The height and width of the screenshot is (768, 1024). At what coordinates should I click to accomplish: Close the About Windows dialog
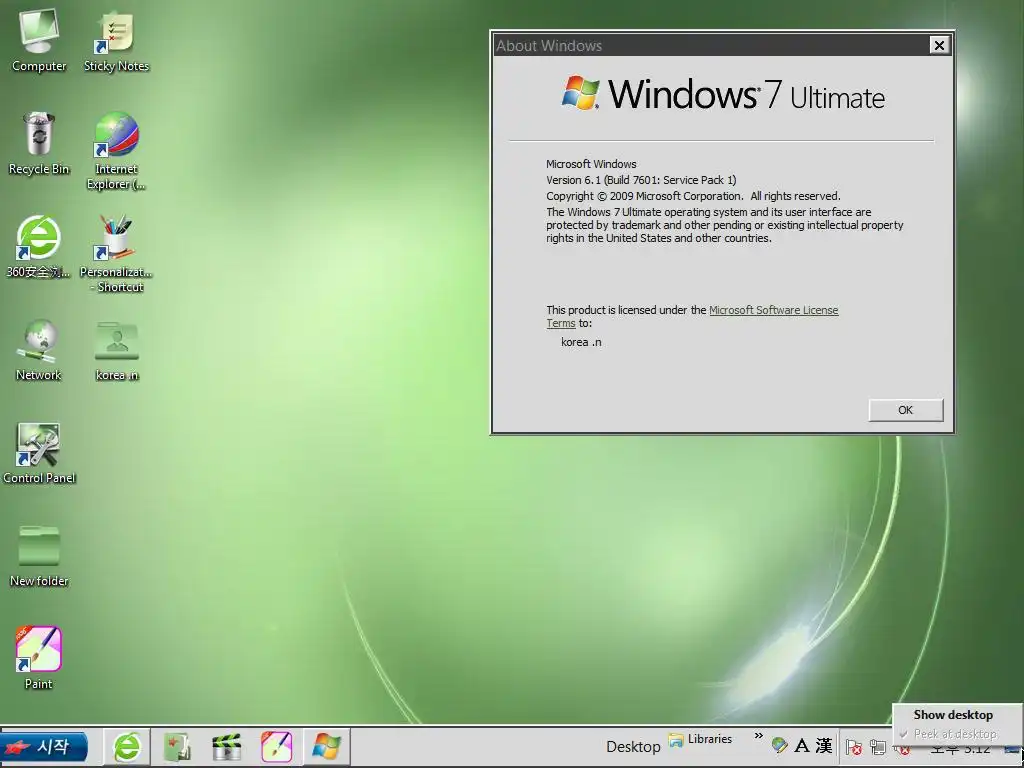[938, 45]
